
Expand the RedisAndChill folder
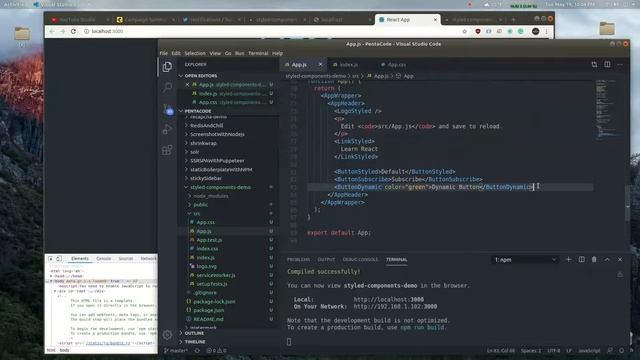[207, 126]
